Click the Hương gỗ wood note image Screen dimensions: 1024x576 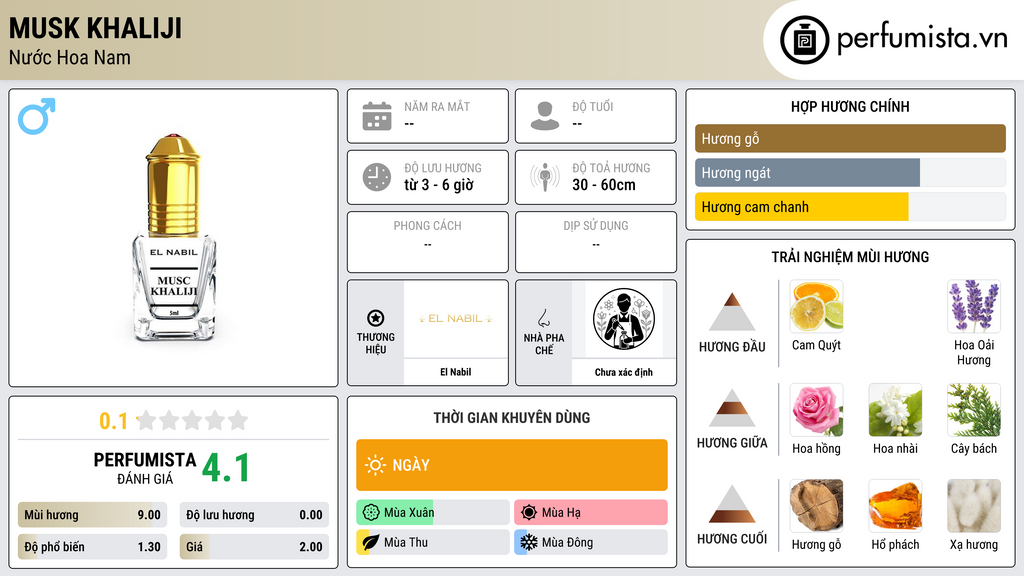(x=816, y=505)
